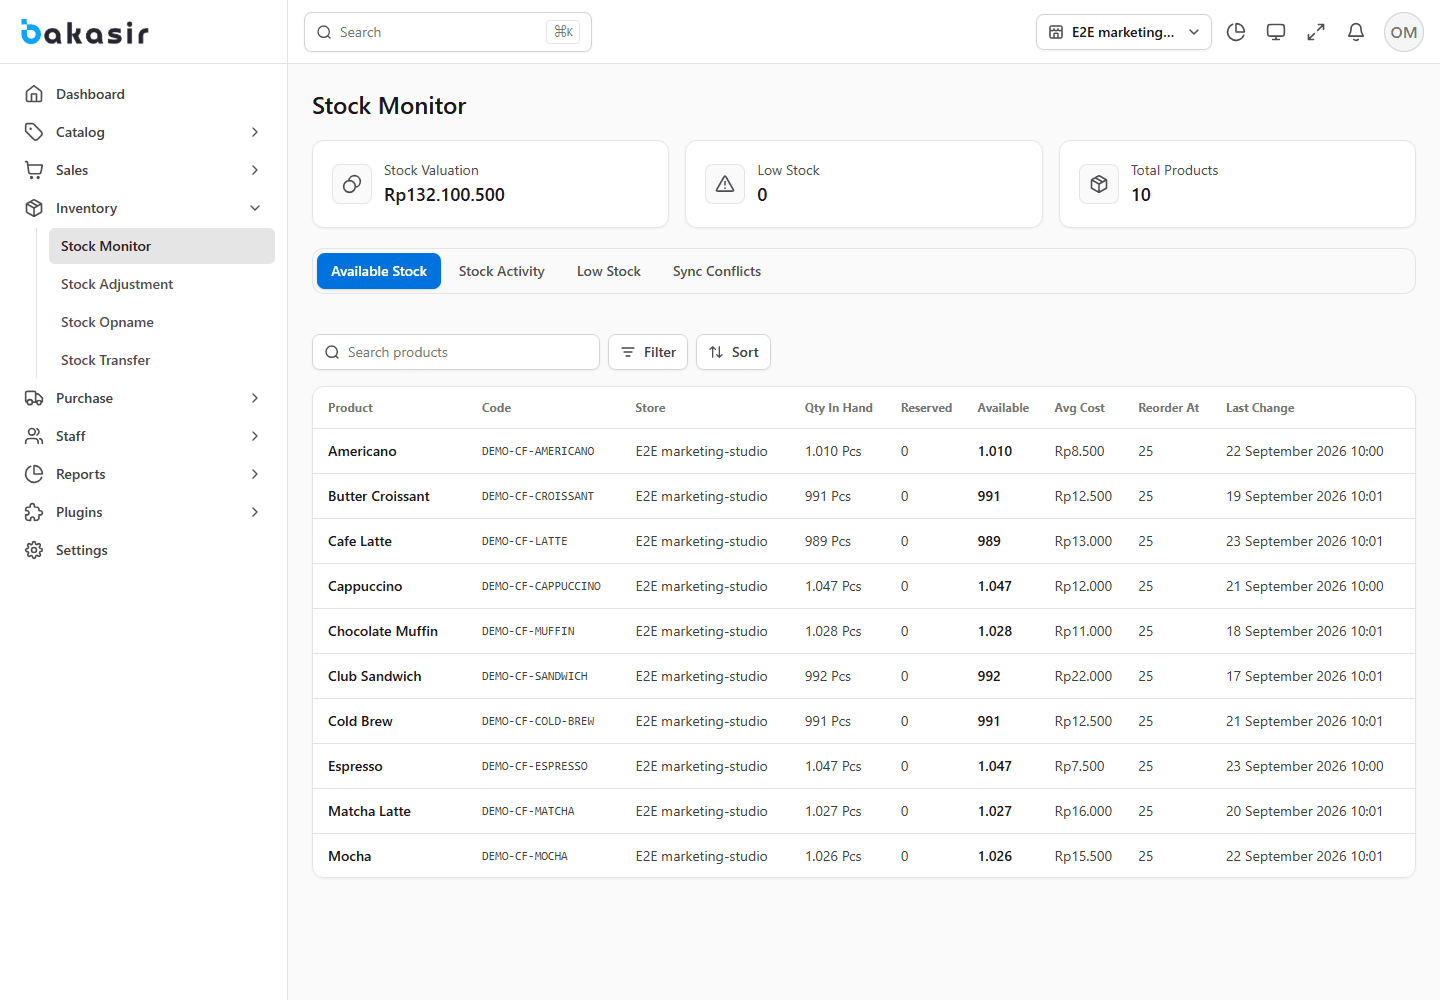Click the bakasir logo
The width and height of the screenshot is (1440, 1000).
(x=85, y=32)
